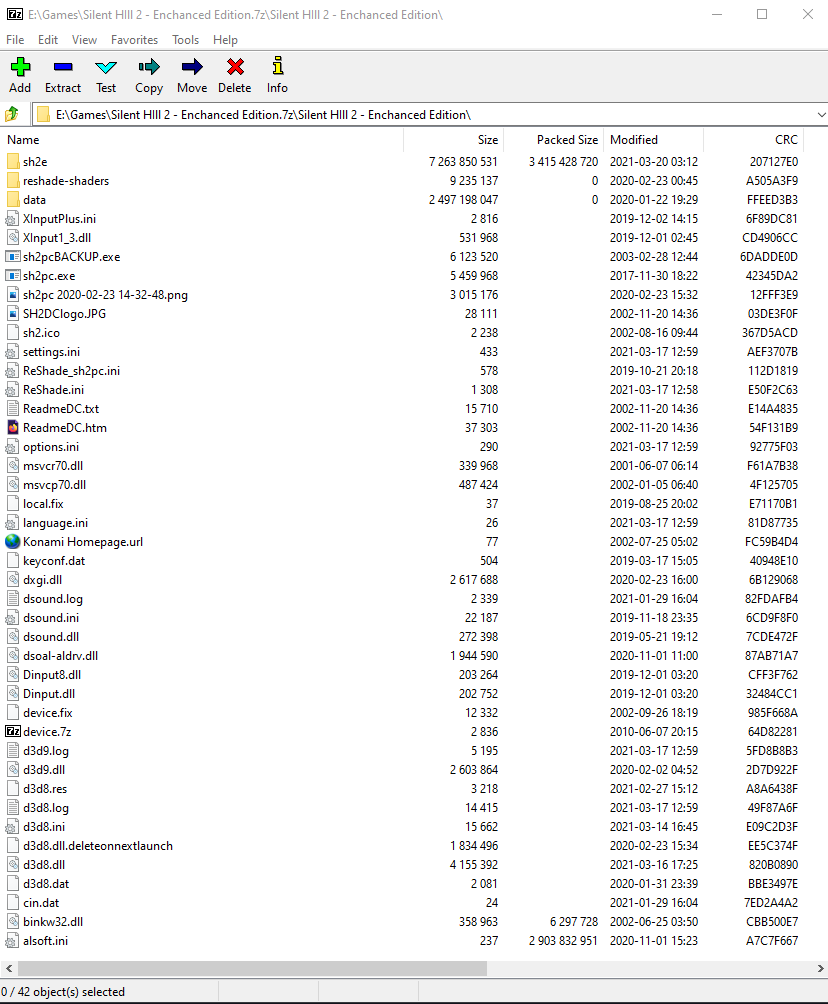Click the dsound.log text file icon
This screenshot has height=1004, width=828.
point(13,599)
